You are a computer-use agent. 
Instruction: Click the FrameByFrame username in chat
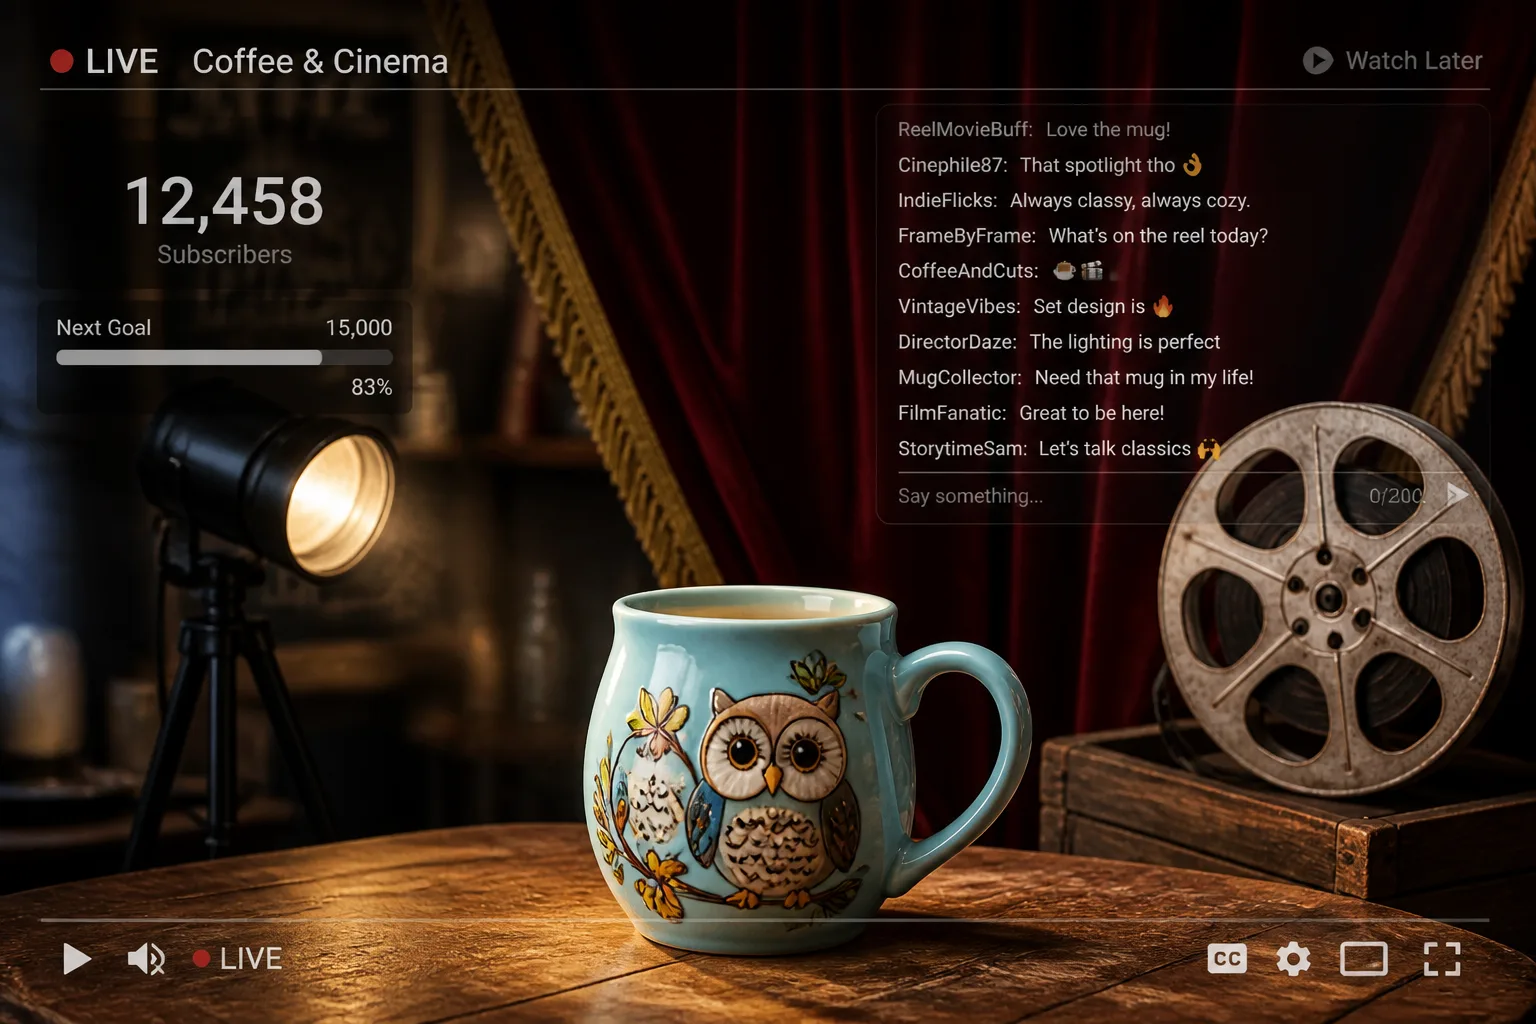pyautogui.click(x=967, y=236)
